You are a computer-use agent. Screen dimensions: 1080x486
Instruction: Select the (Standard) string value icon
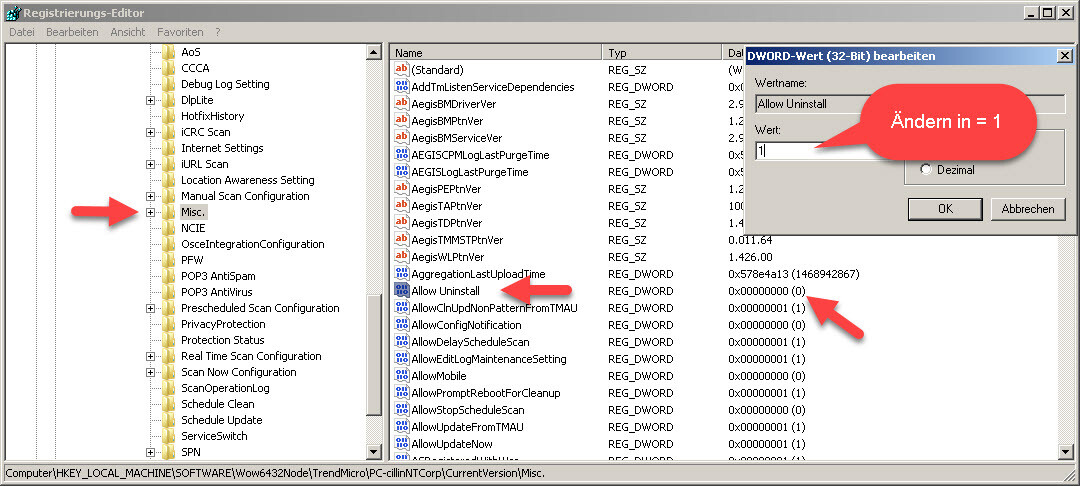pos(402,70)
